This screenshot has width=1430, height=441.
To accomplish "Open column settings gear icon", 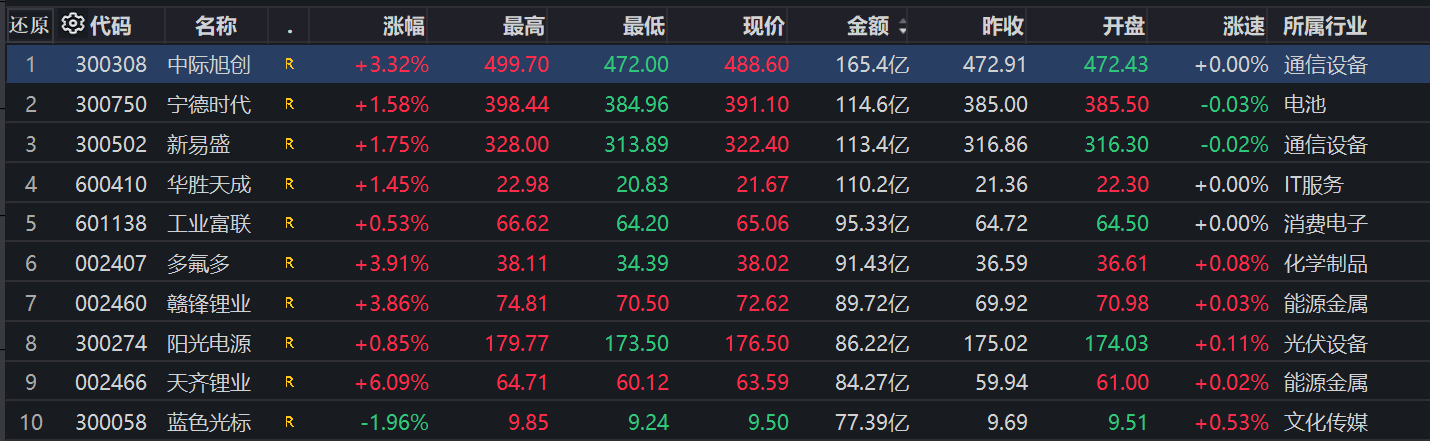I will point(72,24).
